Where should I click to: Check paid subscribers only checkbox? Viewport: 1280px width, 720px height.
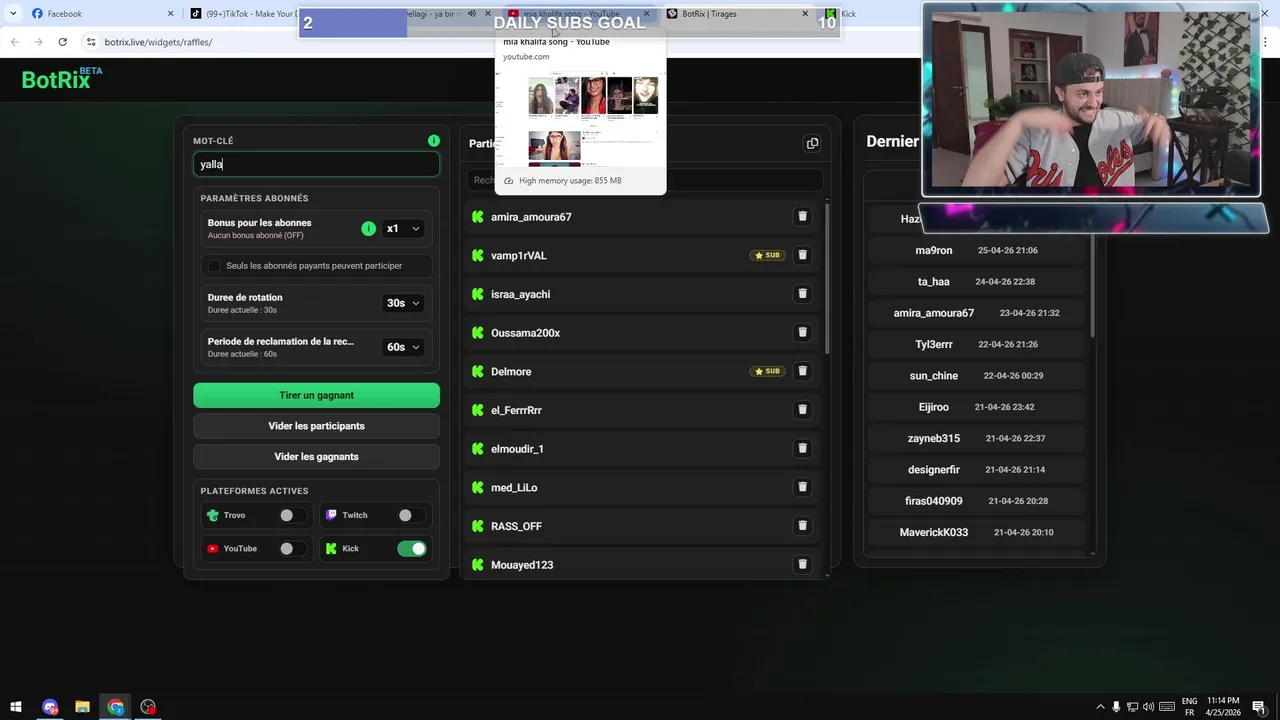tap(214, 266)
